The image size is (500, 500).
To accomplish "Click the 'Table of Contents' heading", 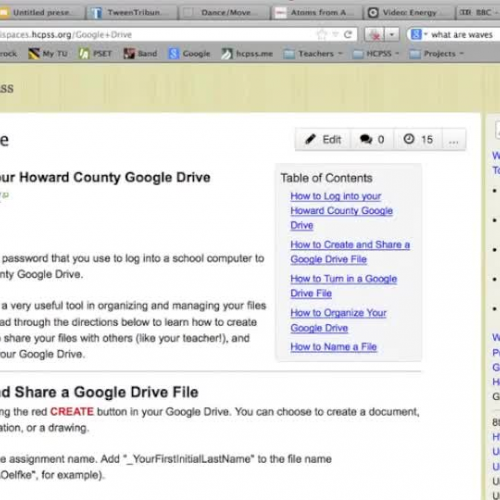I will (x=326, y=178).
